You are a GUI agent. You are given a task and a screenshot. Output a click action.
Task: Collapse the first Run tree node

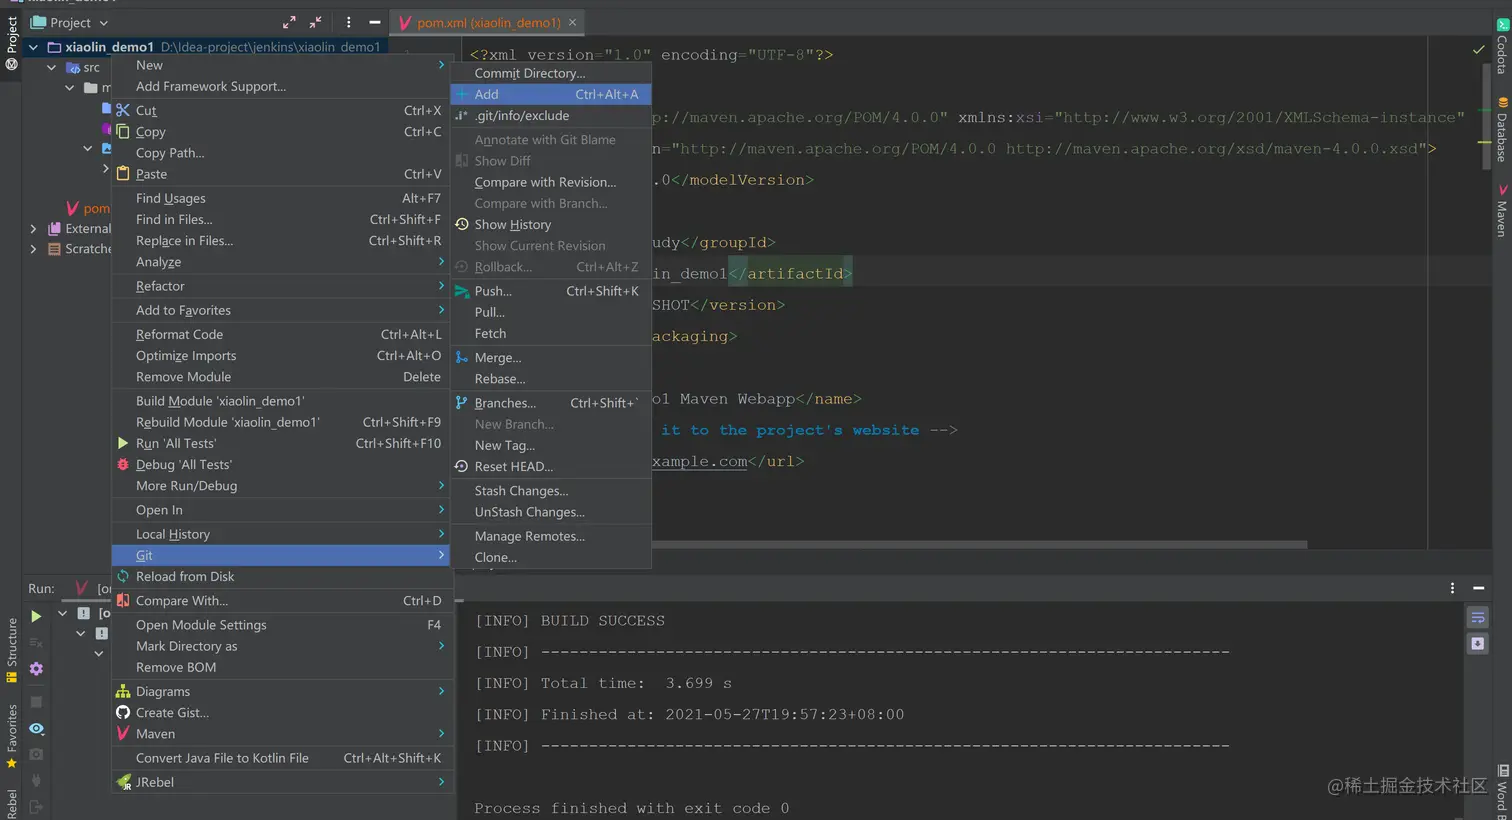tap(62, 614)
